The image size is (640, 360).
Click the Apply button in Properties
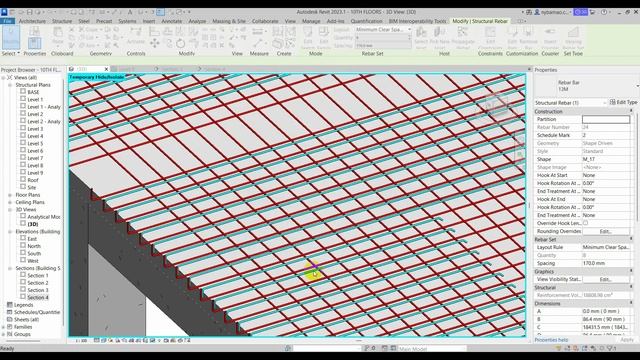627,340
